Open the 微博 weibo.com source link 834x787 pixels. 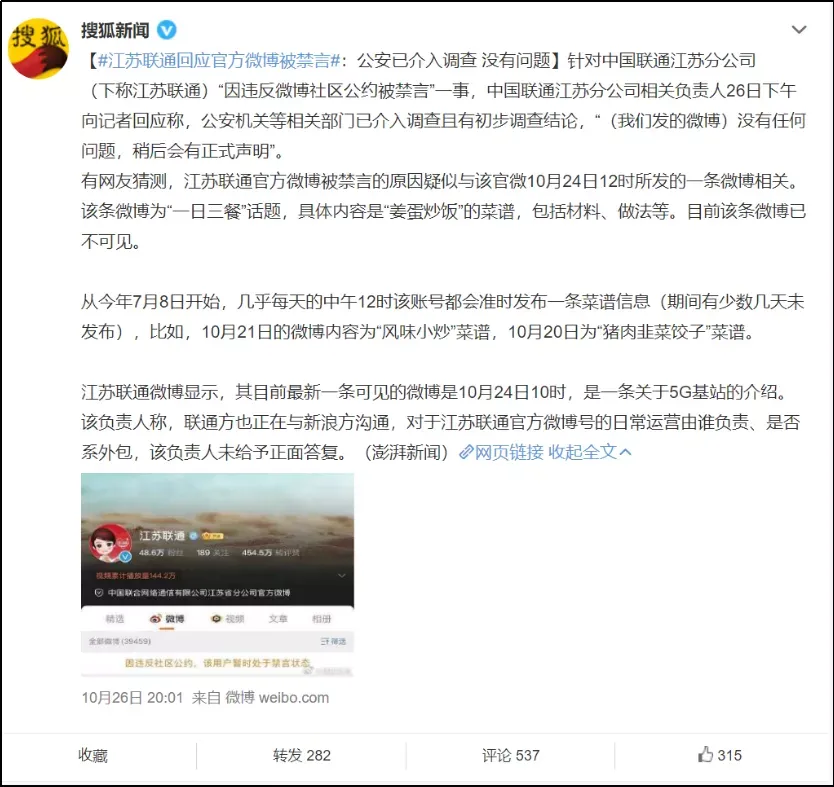pyautogui.click(x=277, y=698)
